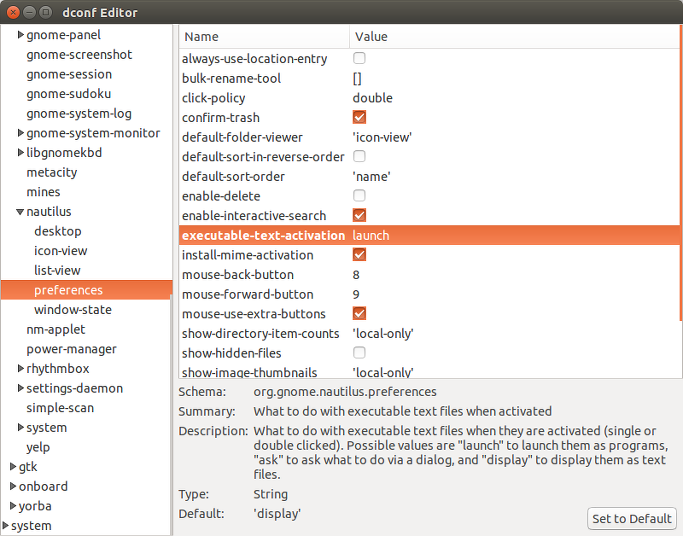Viewport: 683px width, 536px height.
Task: Expand the yorba node arrow
Action: [x=13, y=506]
